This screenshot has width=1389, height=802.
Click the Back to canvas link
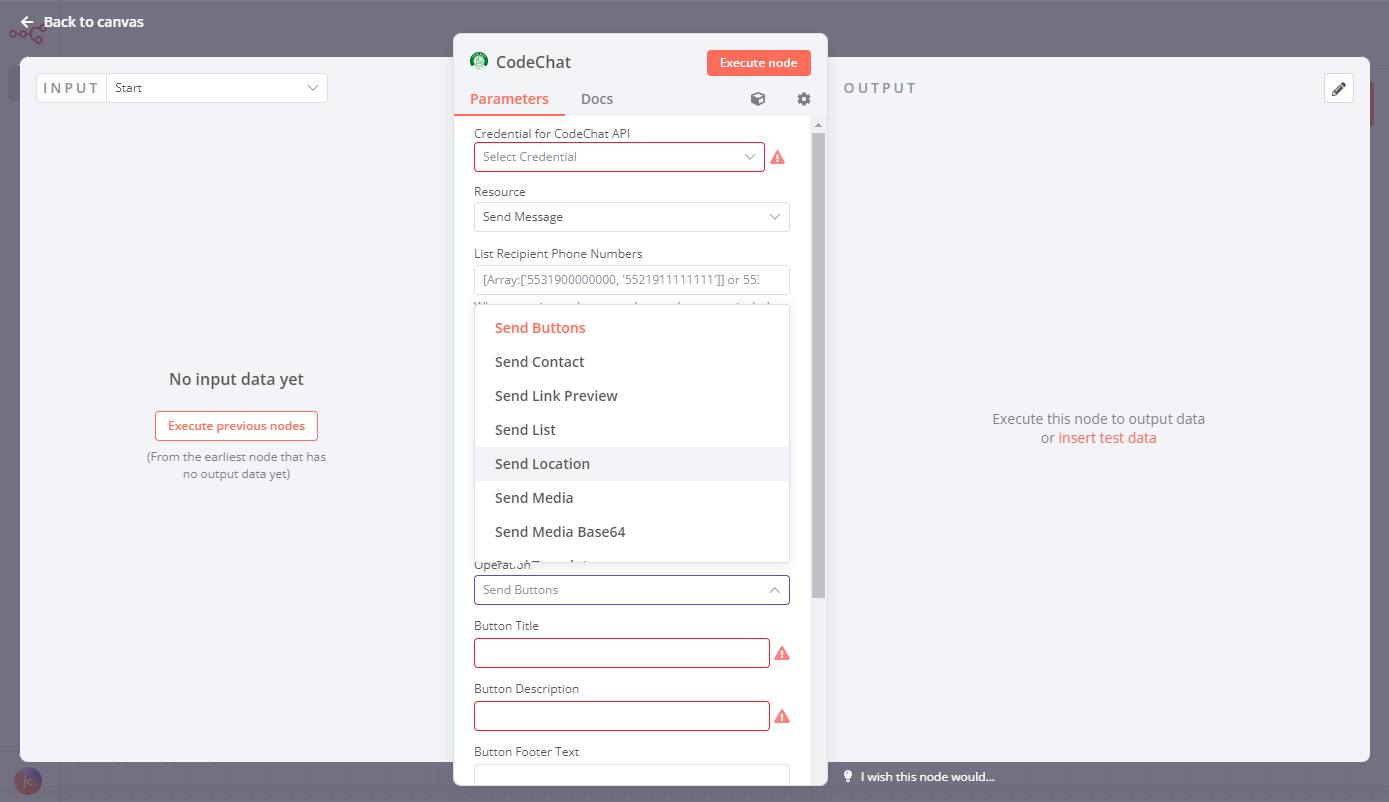tap(94, 22)
